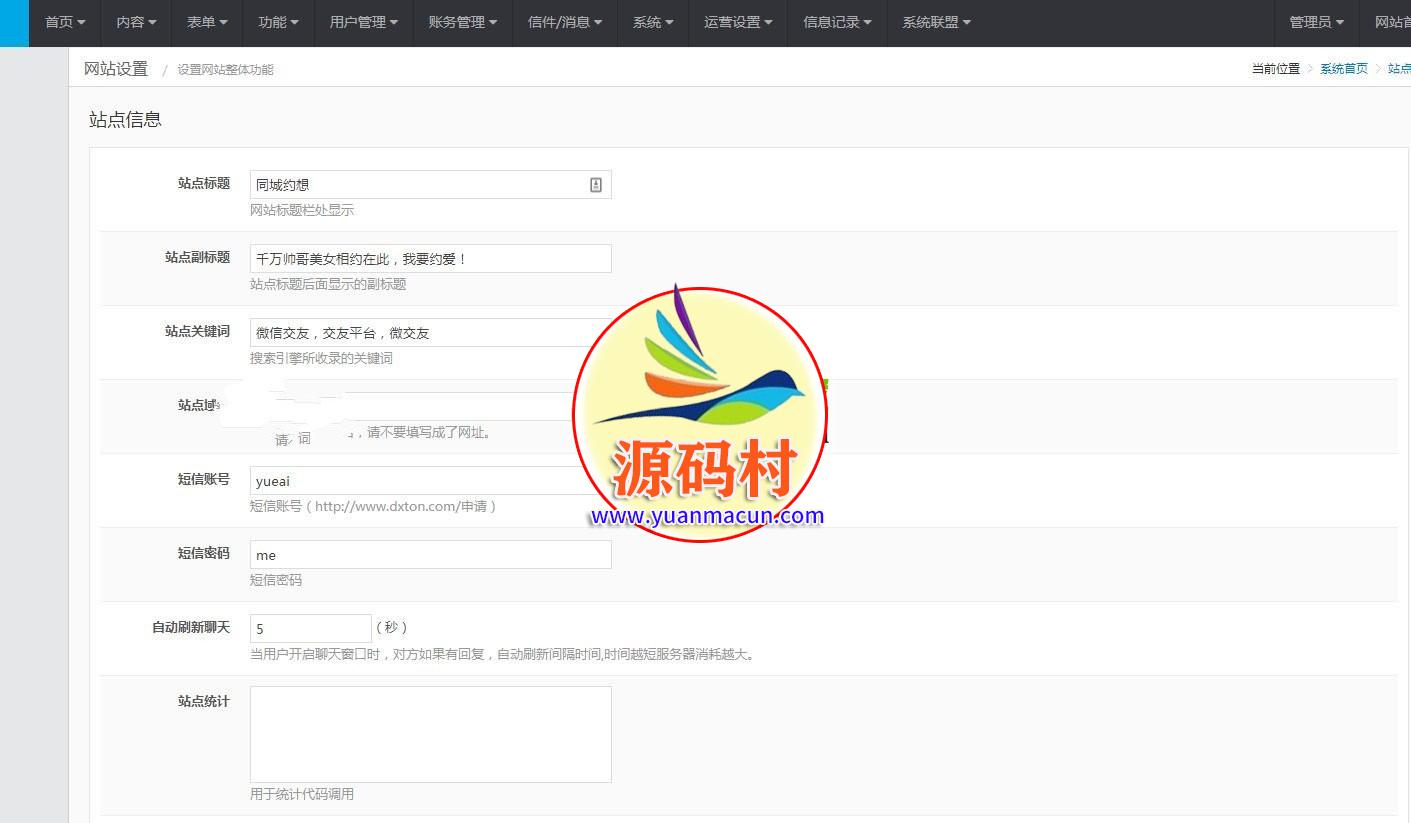The height and width of the screenshot is (823, 1411).
Task: Focus the 站点副标题 text field
Action: point(430,259)
